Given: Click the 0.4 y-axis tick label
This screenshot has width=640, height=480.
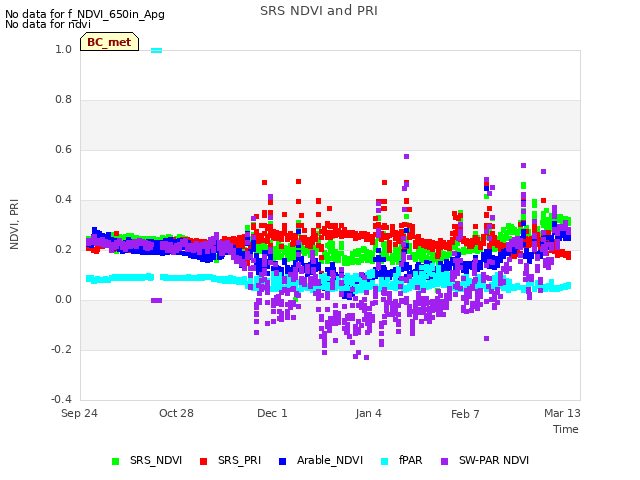Looking at the screenshot, I should (x=63, y=200).
